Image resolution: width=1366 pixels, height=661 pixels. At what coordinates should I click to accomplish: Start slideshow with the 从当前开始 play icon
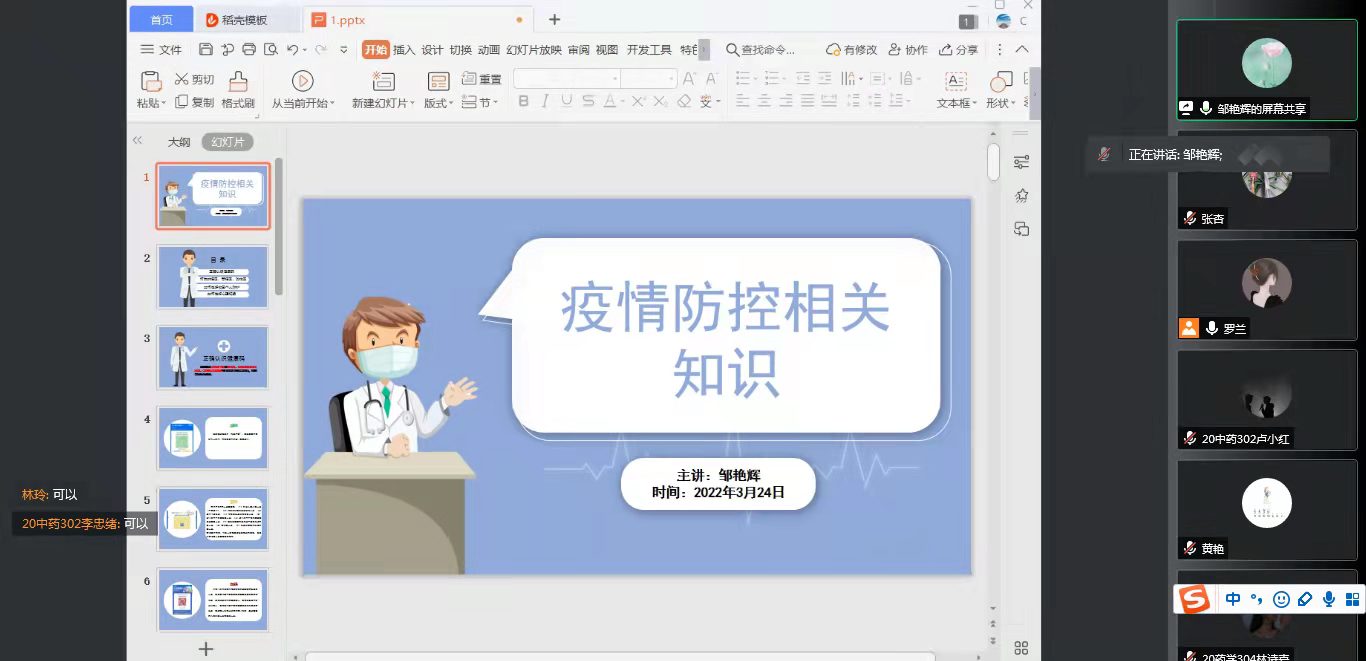pos(302,81)
